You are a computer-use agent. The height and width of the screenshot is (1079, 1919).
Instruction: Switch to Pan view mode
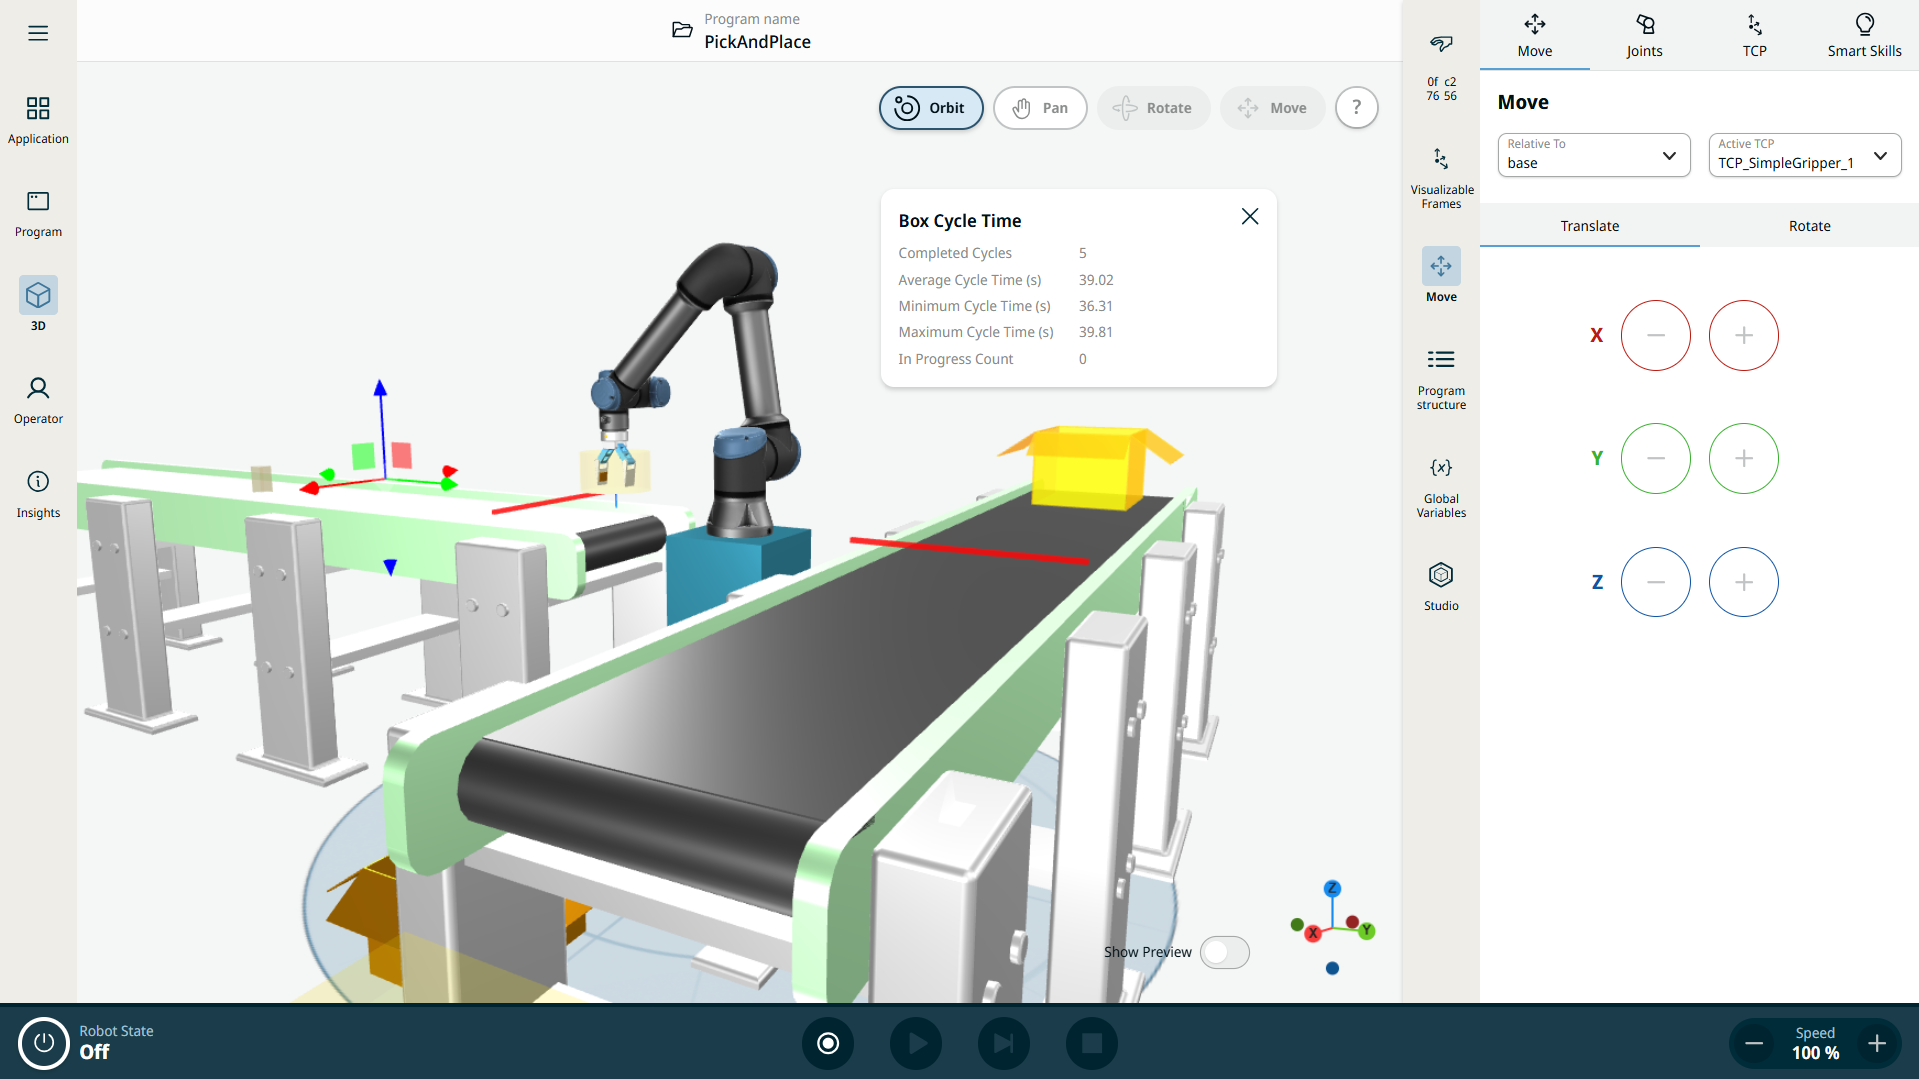[1040, 108]
